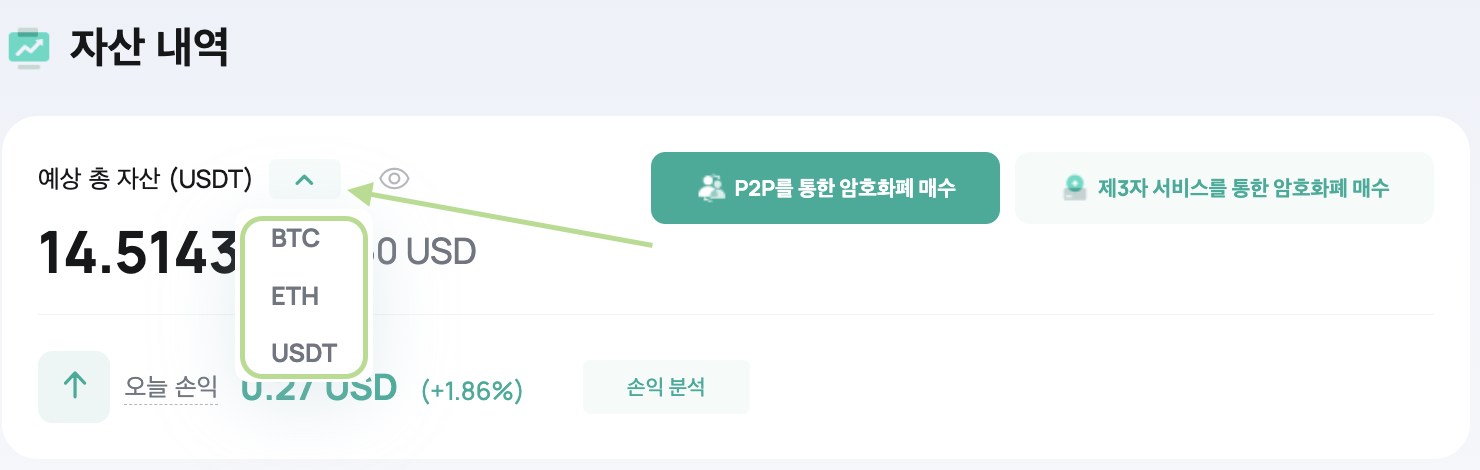Viewport: 1480px width, 470px height.
Task: Click the icon in the 제3자 서비스 button
Action: click(1076, 188)
